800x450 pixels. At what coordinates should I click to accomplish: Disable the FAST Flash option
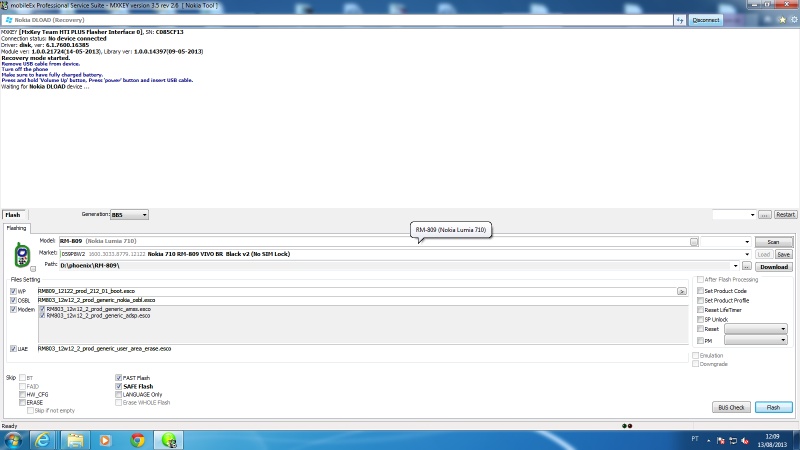(x=118, y=378)
